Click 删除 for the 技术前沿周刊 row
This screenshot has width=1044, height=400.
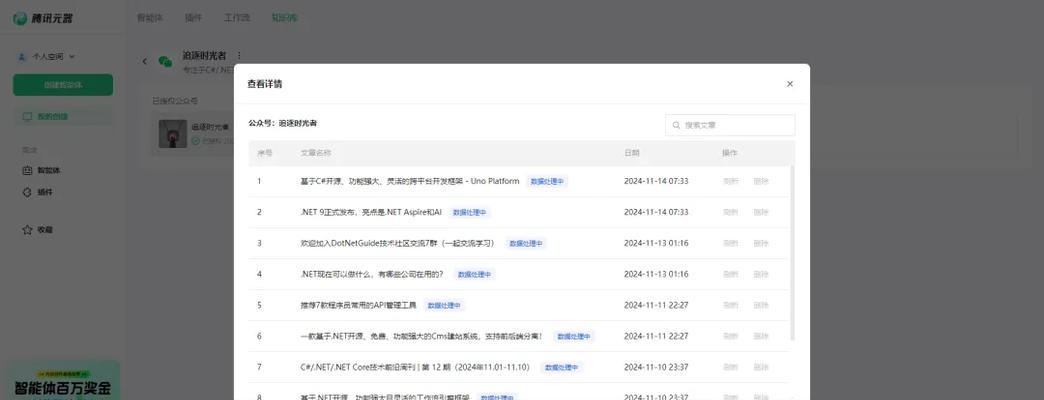[x=760, y=367]
